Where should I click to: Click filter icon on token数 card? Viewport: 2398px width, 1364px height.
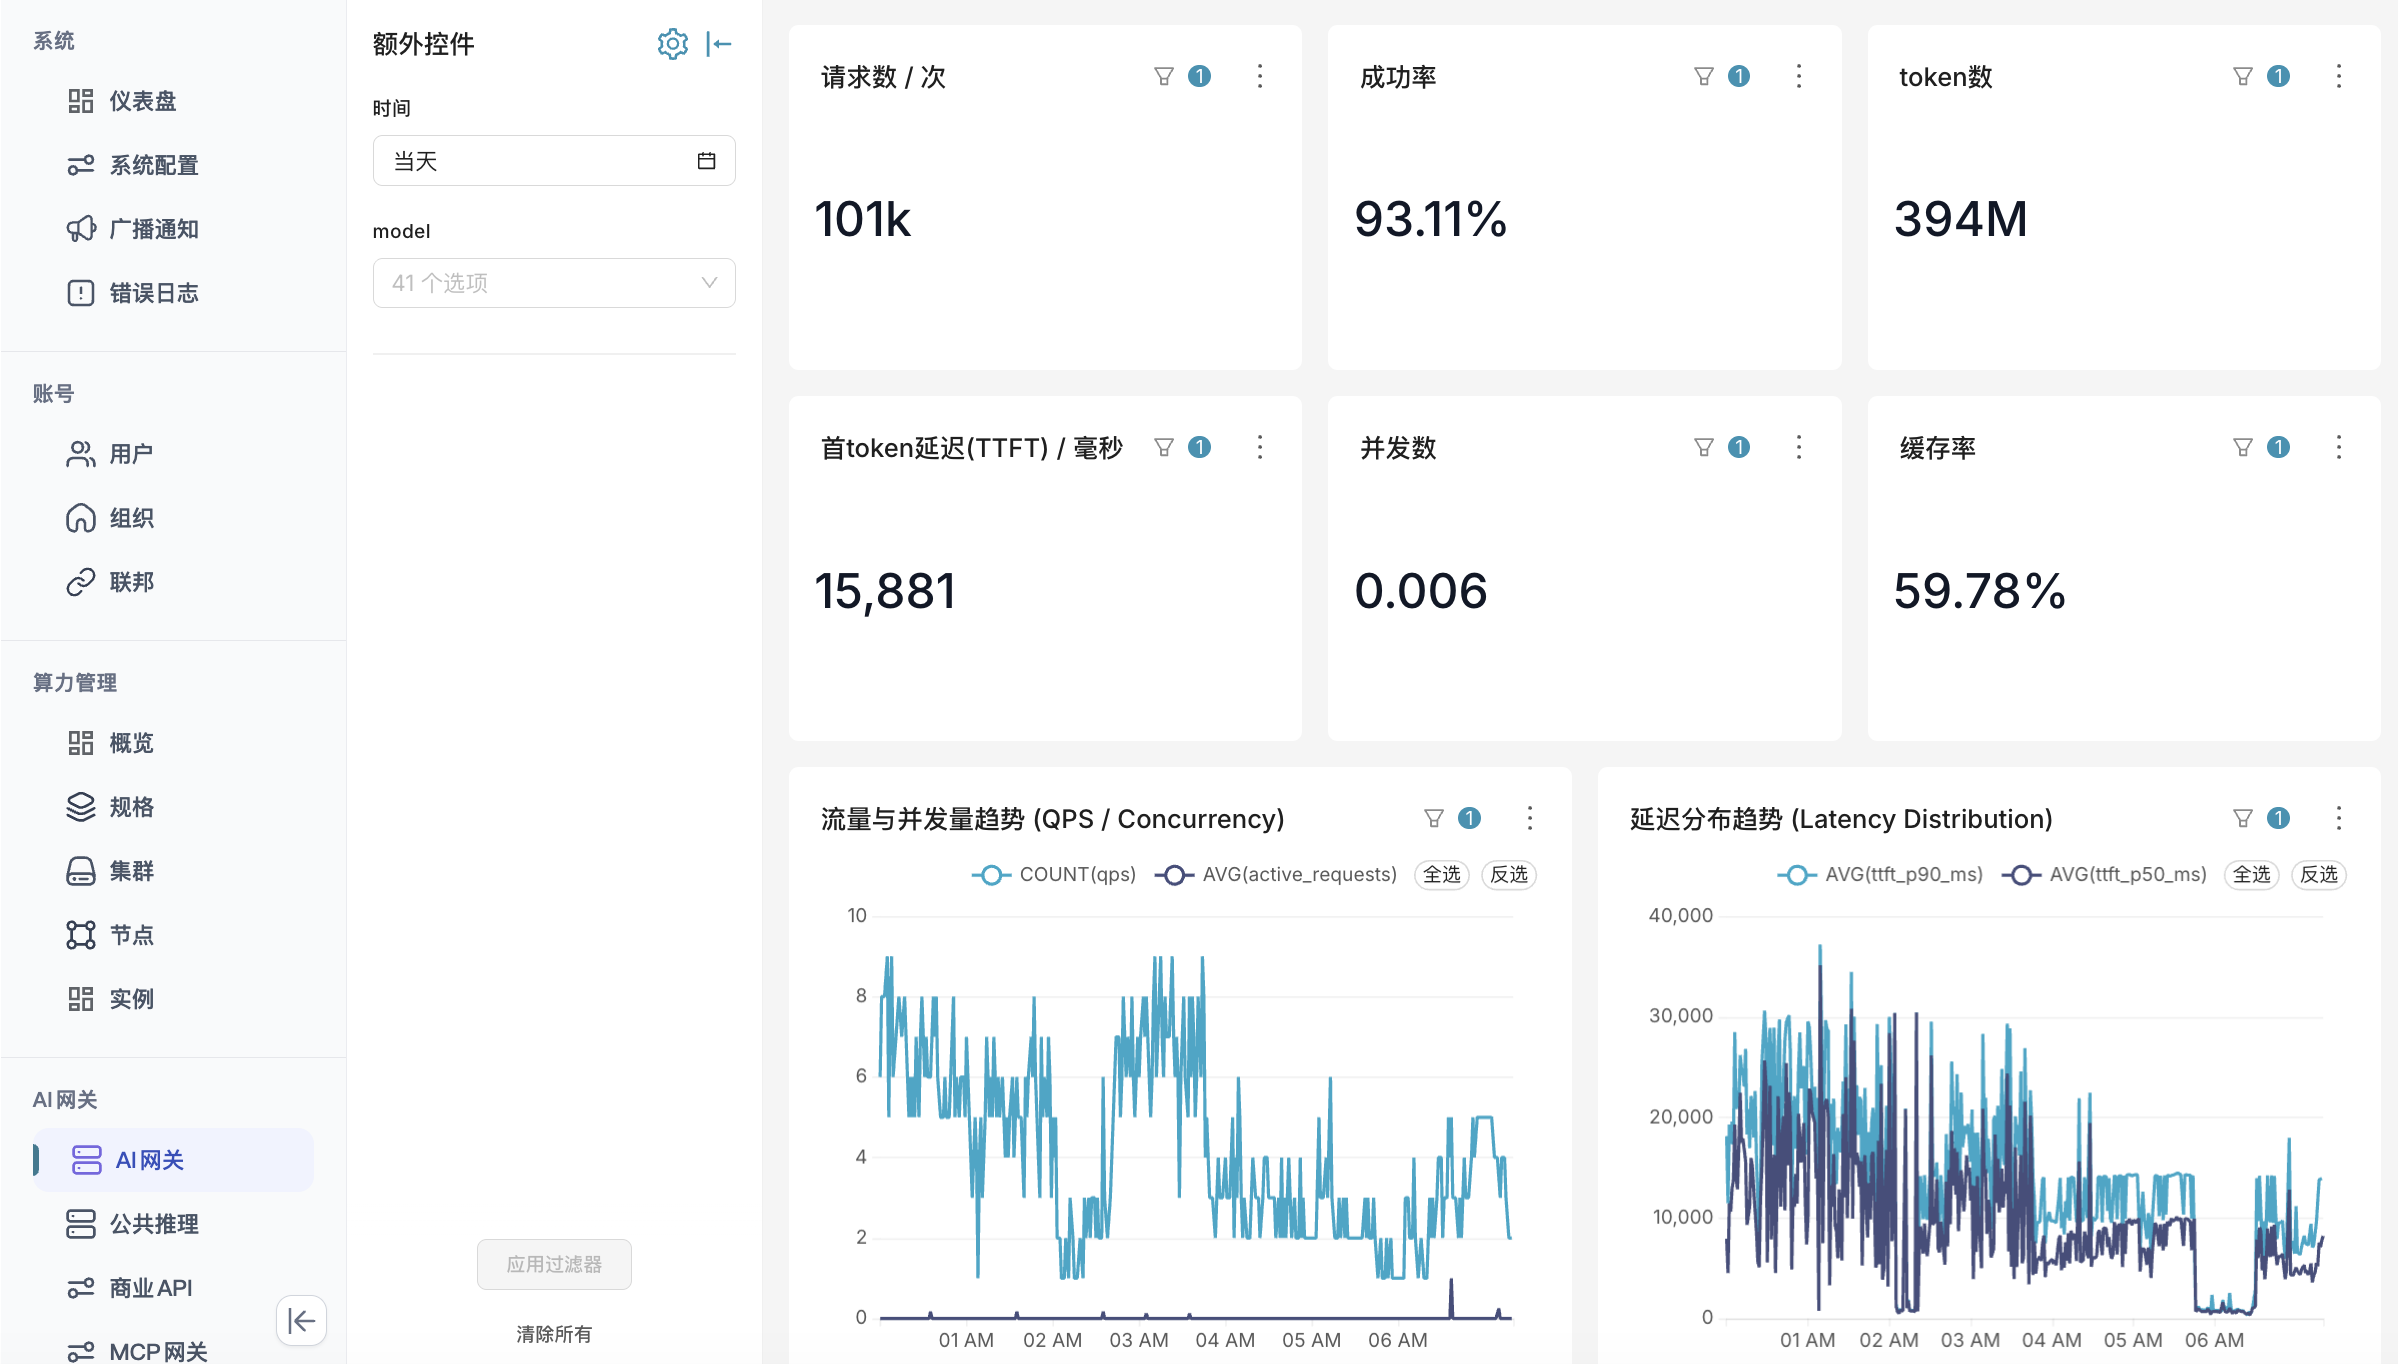coord(2242,76)
